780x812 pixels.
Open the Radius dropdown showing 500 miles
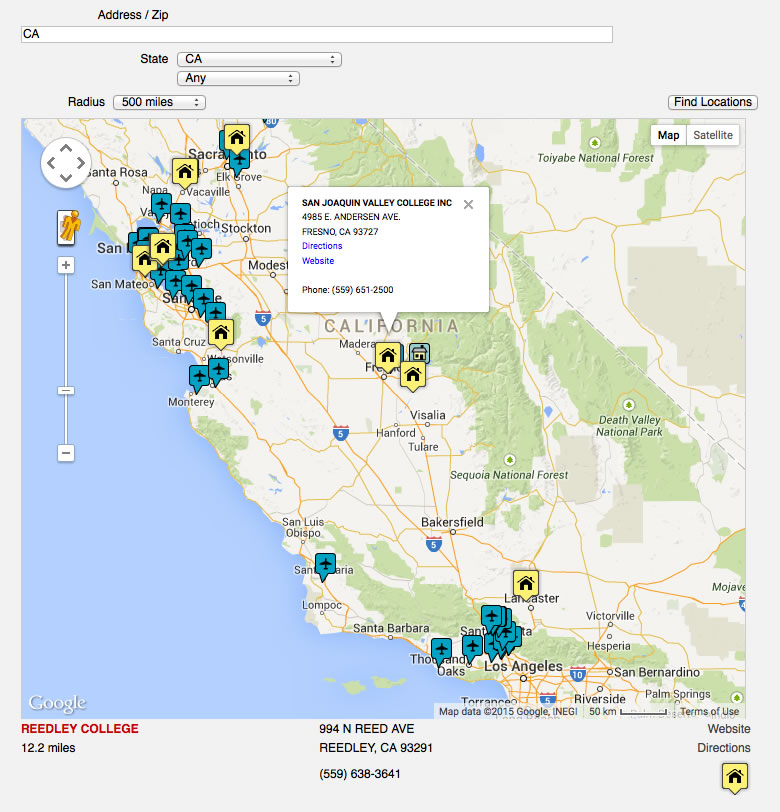[x=159, y=102]
